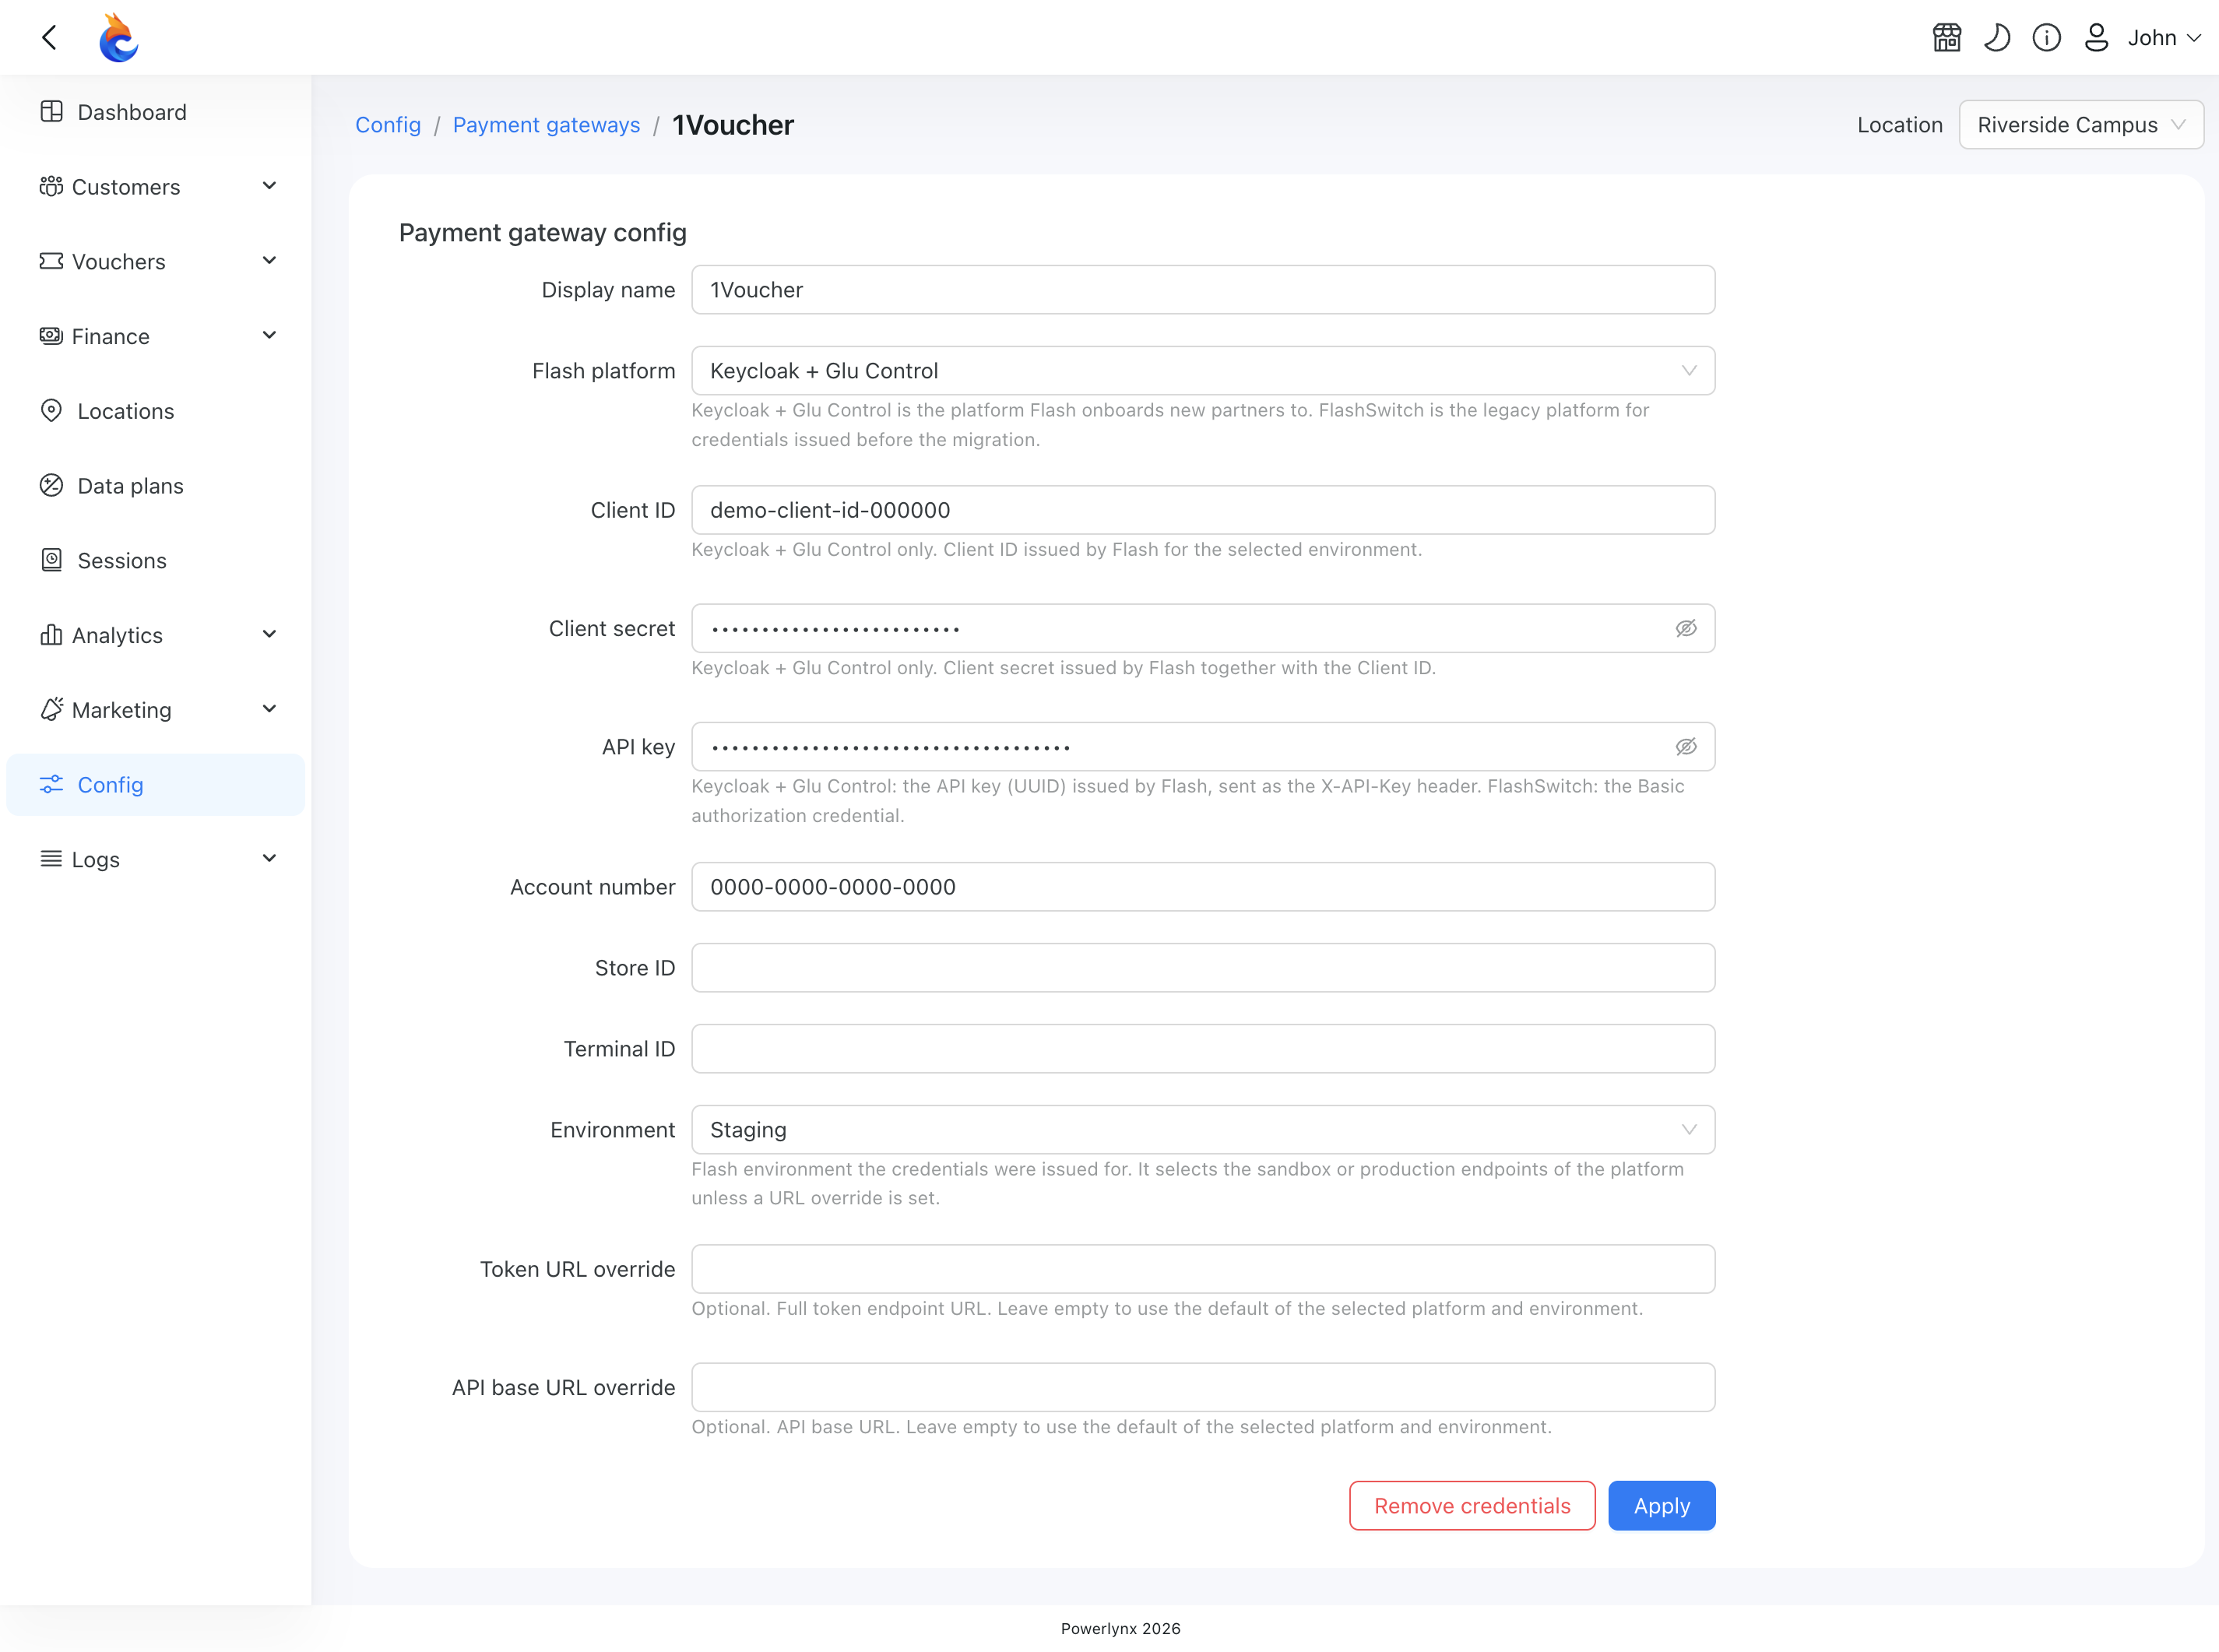Click the Dashboard sidebar icon
Screen dimensions: 2219x1652
coord(51,111)
